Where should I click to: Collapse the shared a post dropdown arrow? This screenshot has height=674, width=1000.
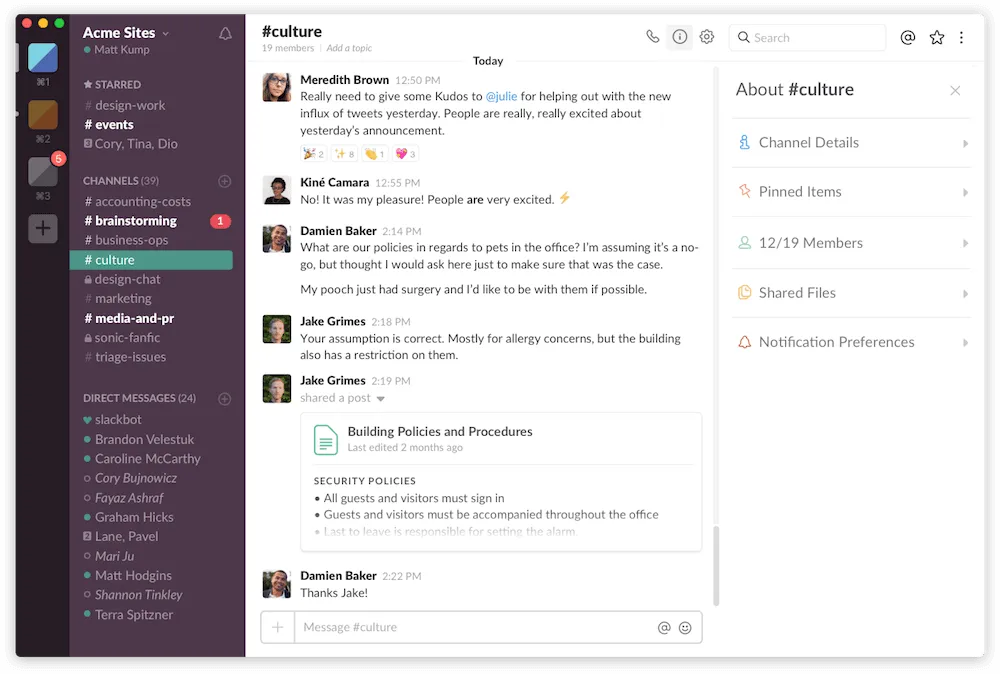pos(381,399)
